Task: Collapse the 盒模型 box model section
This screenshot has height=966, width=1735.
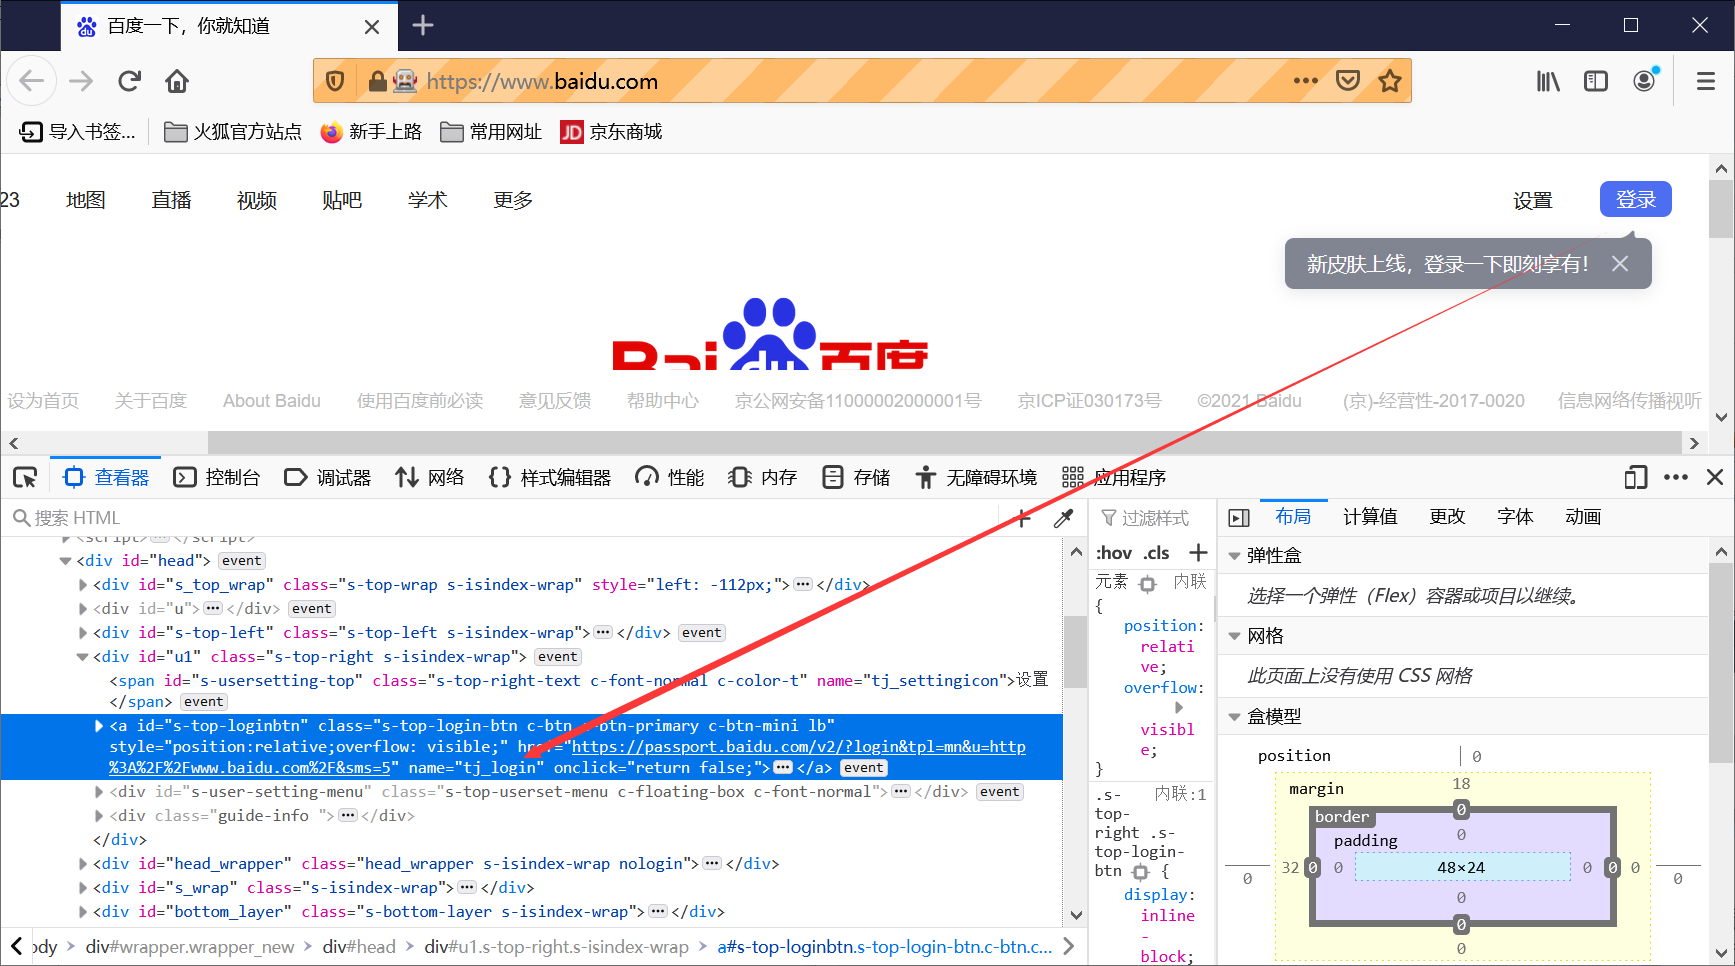Action: 1234,717
